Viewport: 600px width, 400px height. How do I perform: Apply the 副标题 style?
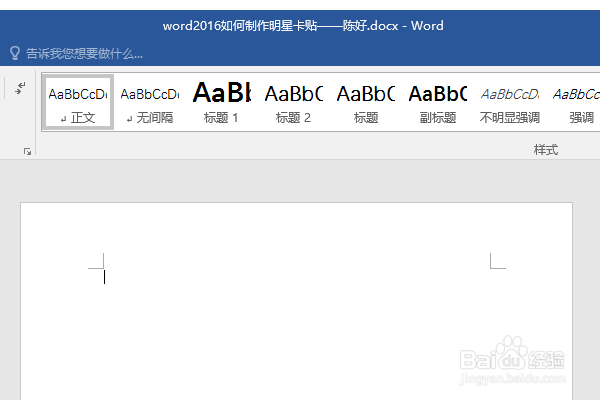click(437, 102)
